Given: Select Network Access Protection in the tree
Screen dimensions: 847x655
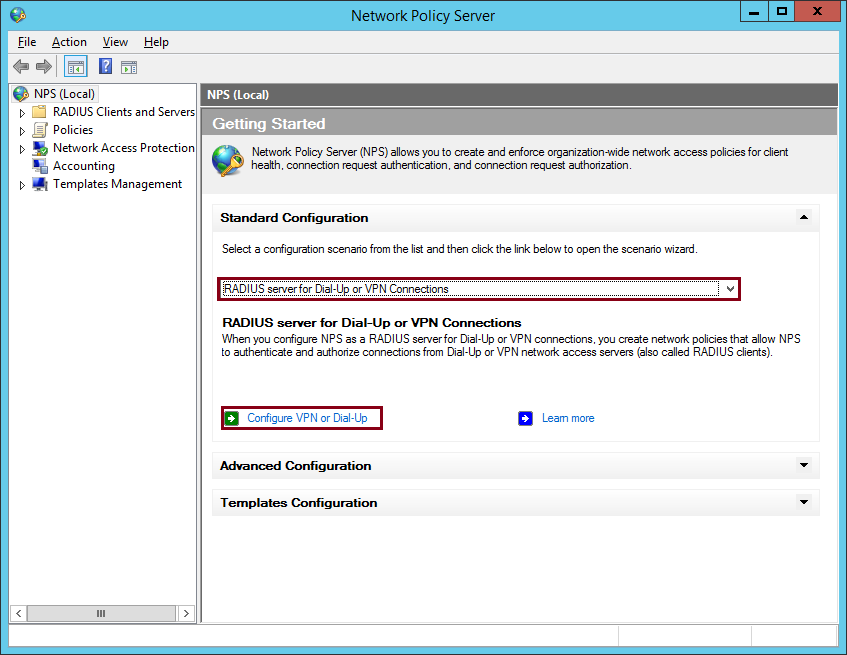Looking at the screenshot, I should coord(123,148).
